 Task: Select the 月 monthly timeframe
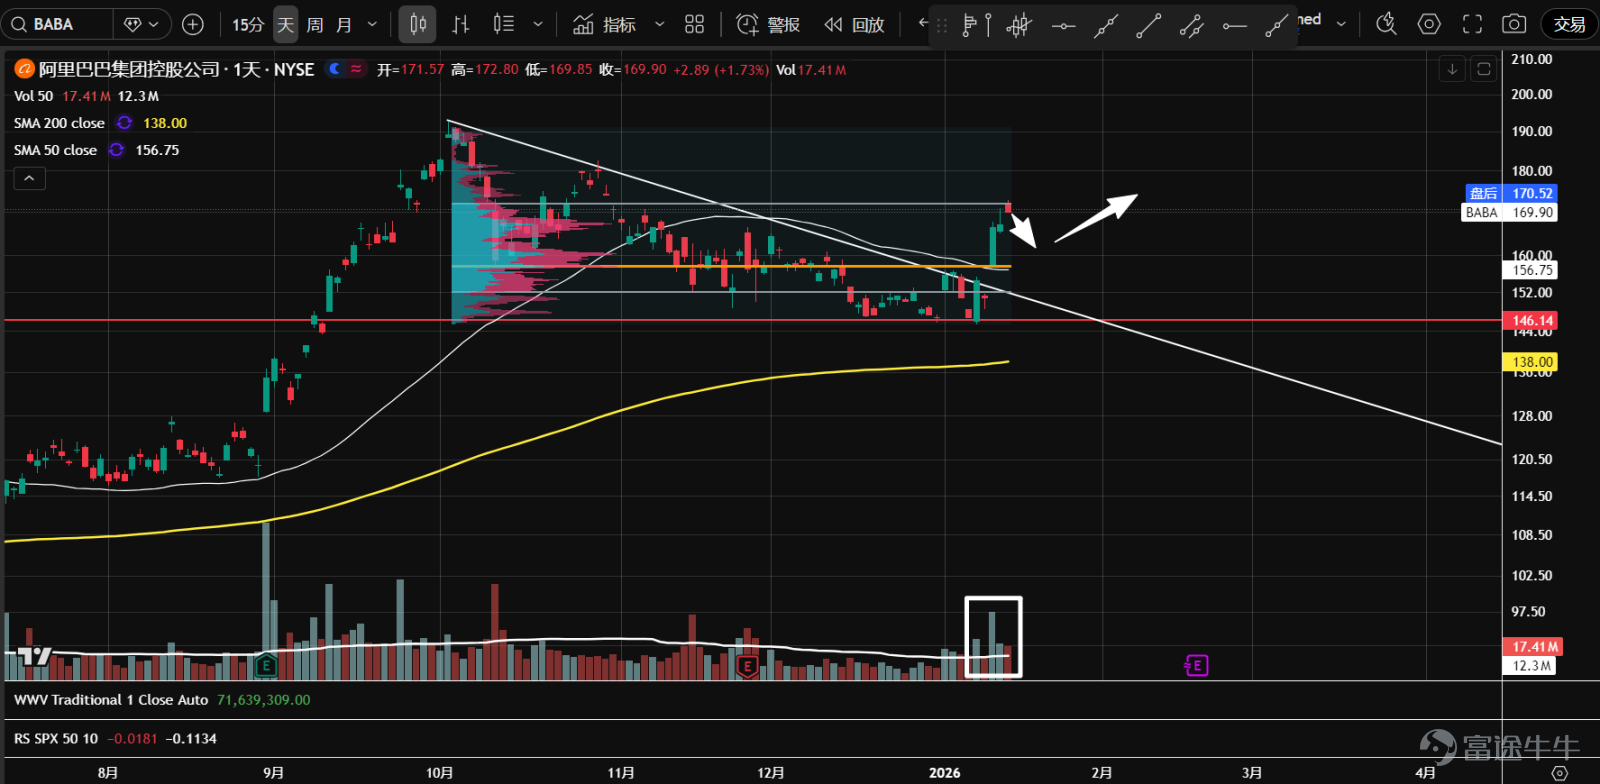tap(344, 24)
